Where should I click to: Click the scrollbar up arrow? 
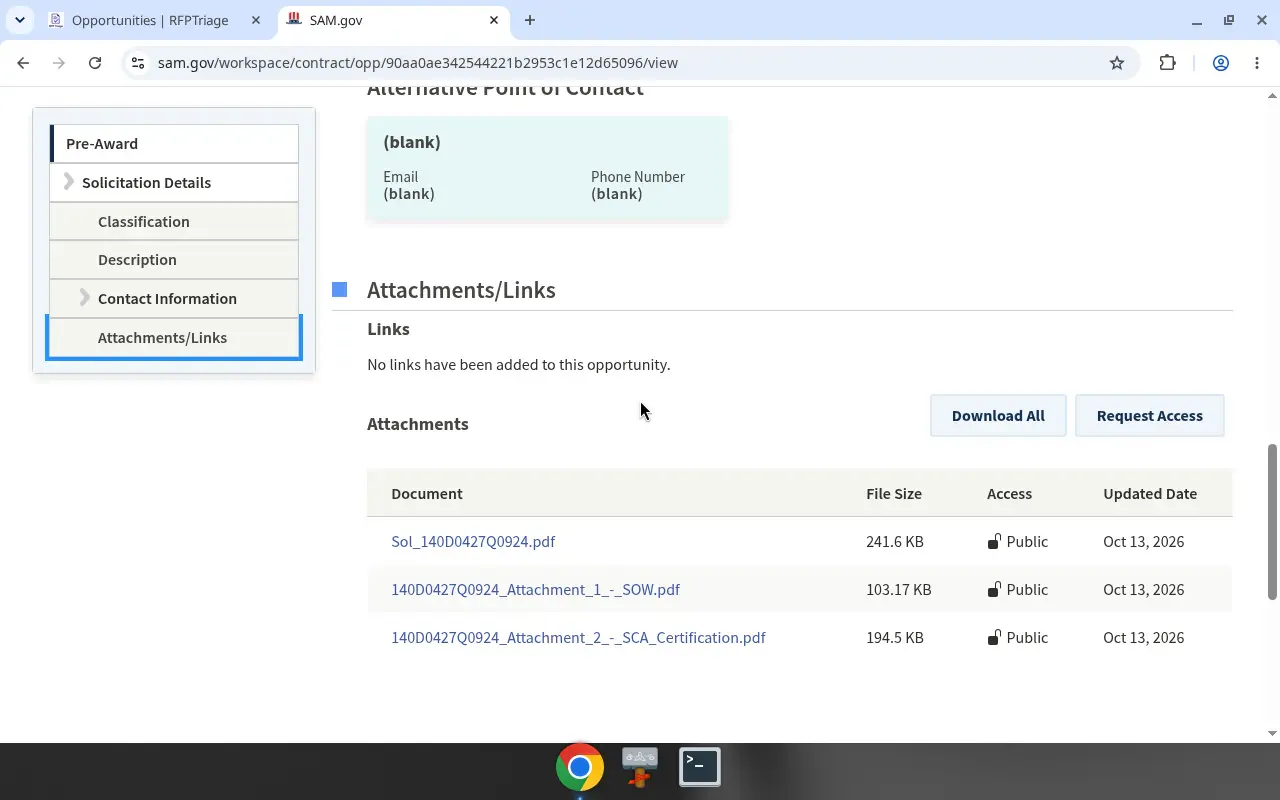tap(1272, 96)
